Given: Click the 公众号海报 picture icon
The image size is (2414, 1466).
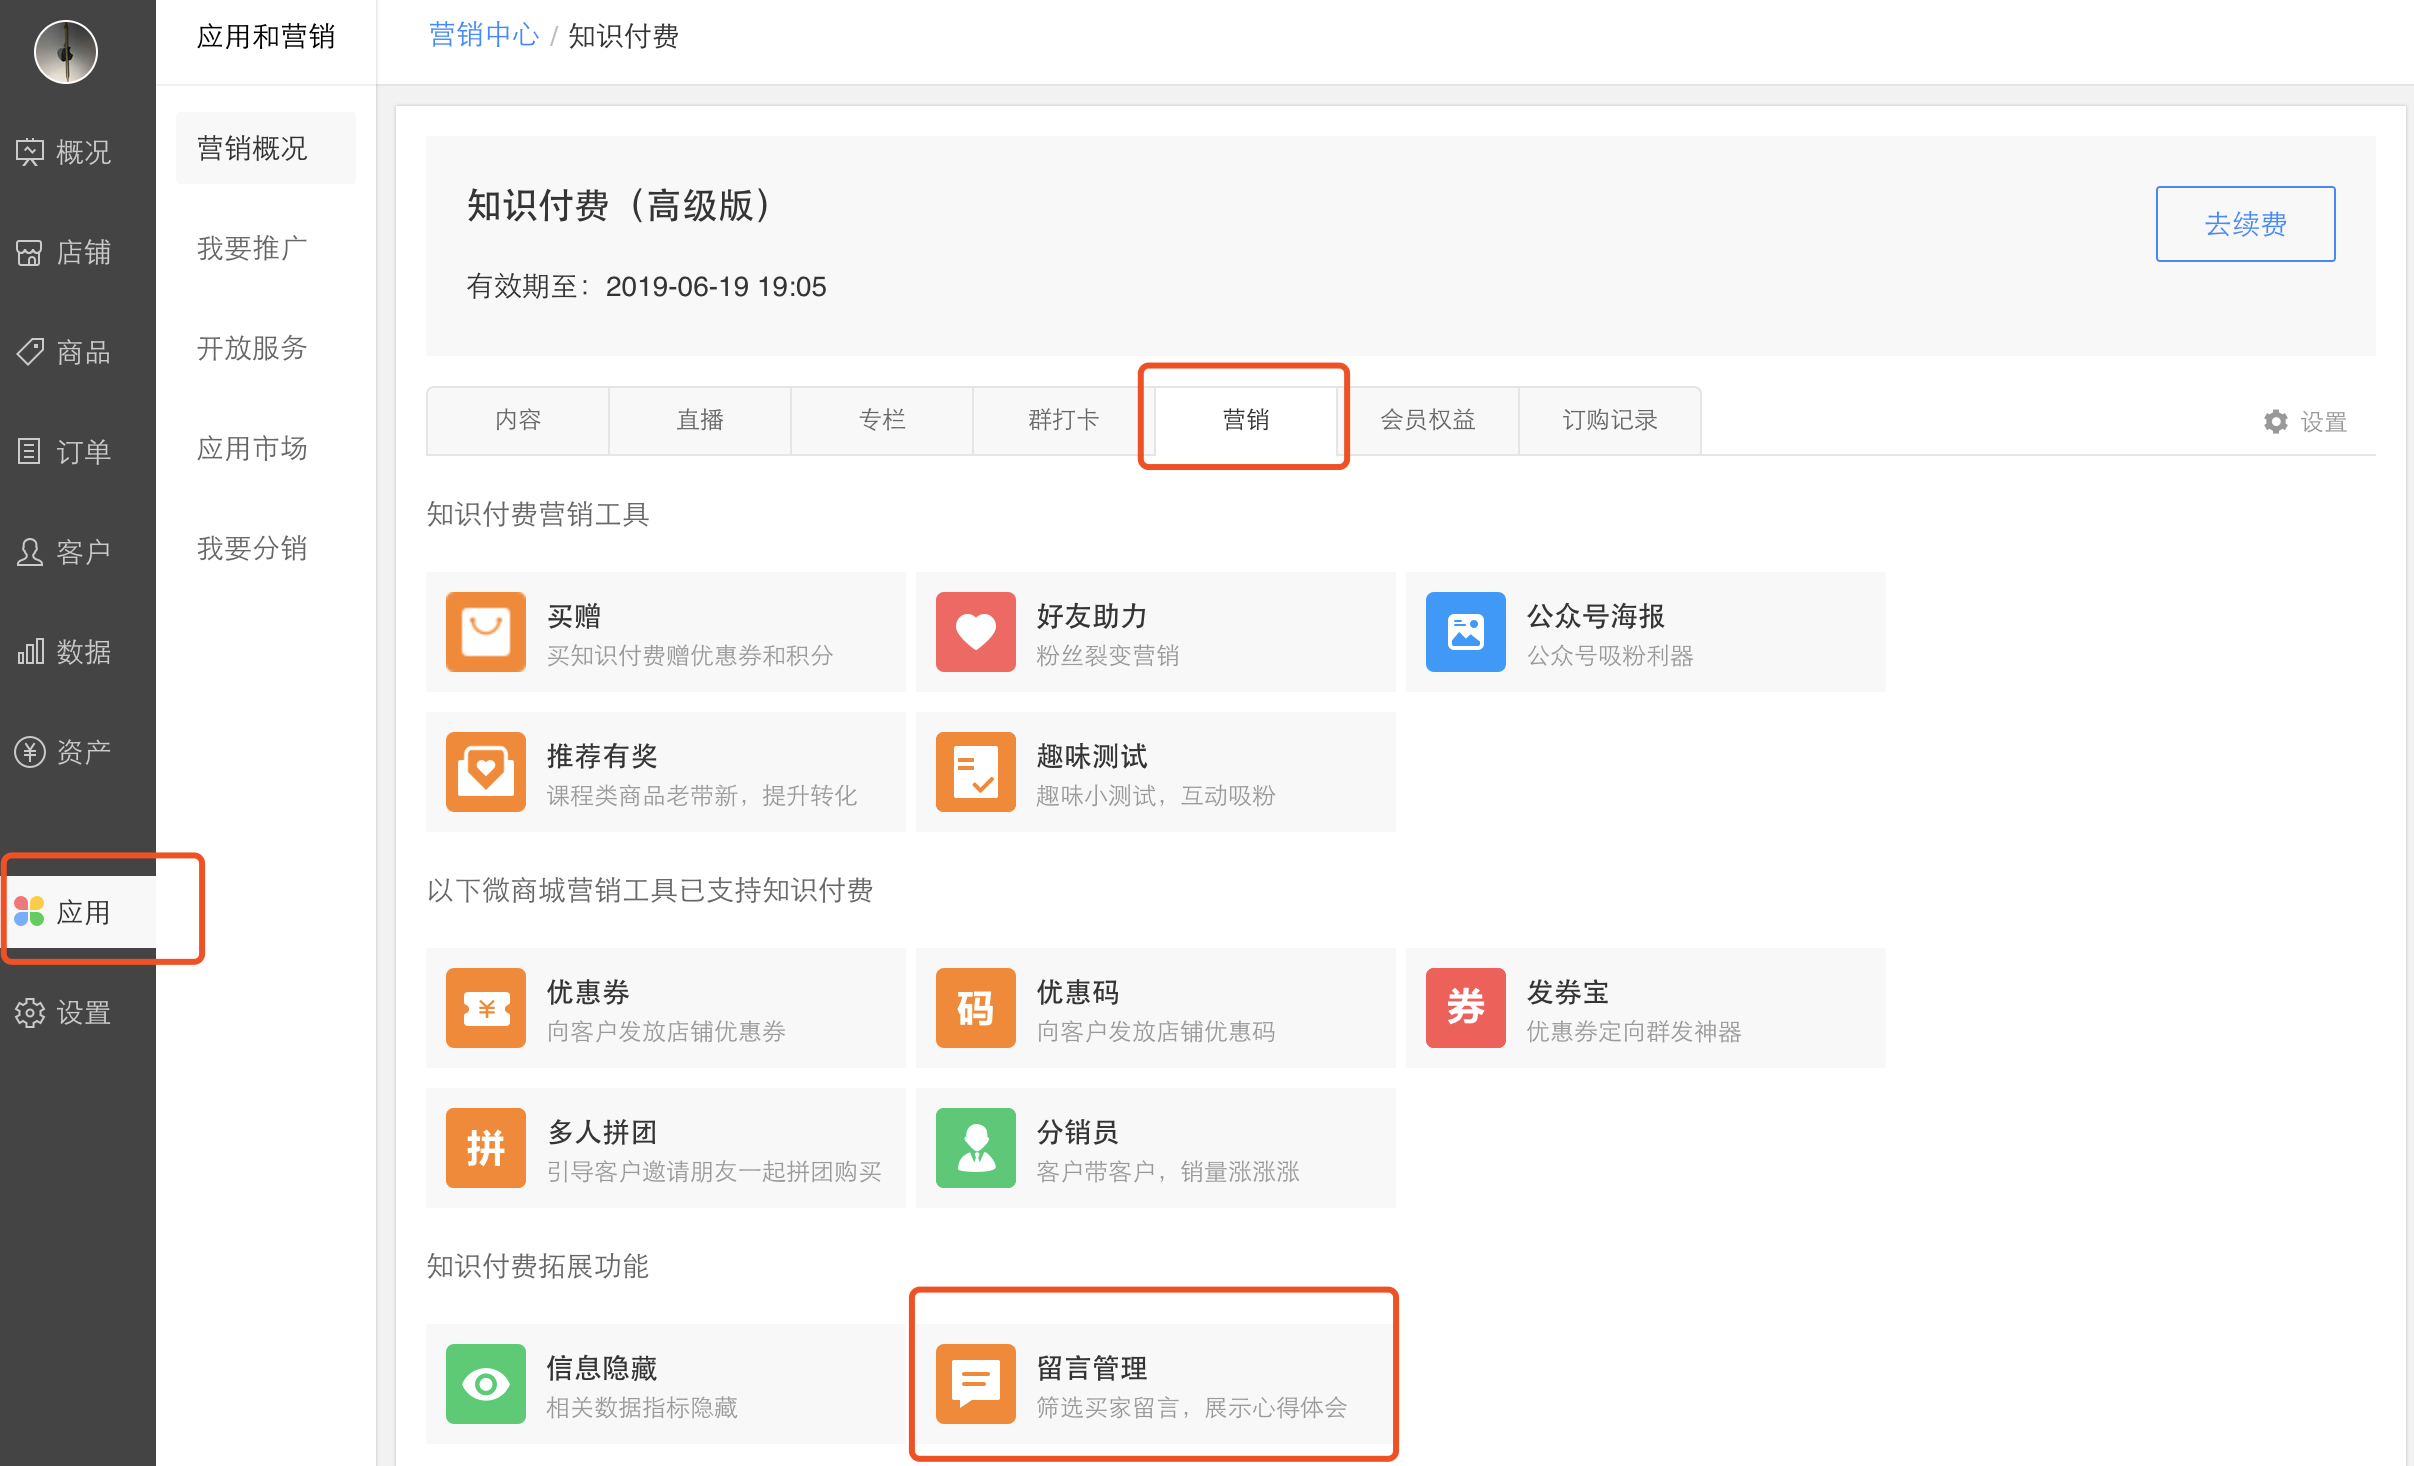Looking at the screenshot, I should click(1465, 631).
